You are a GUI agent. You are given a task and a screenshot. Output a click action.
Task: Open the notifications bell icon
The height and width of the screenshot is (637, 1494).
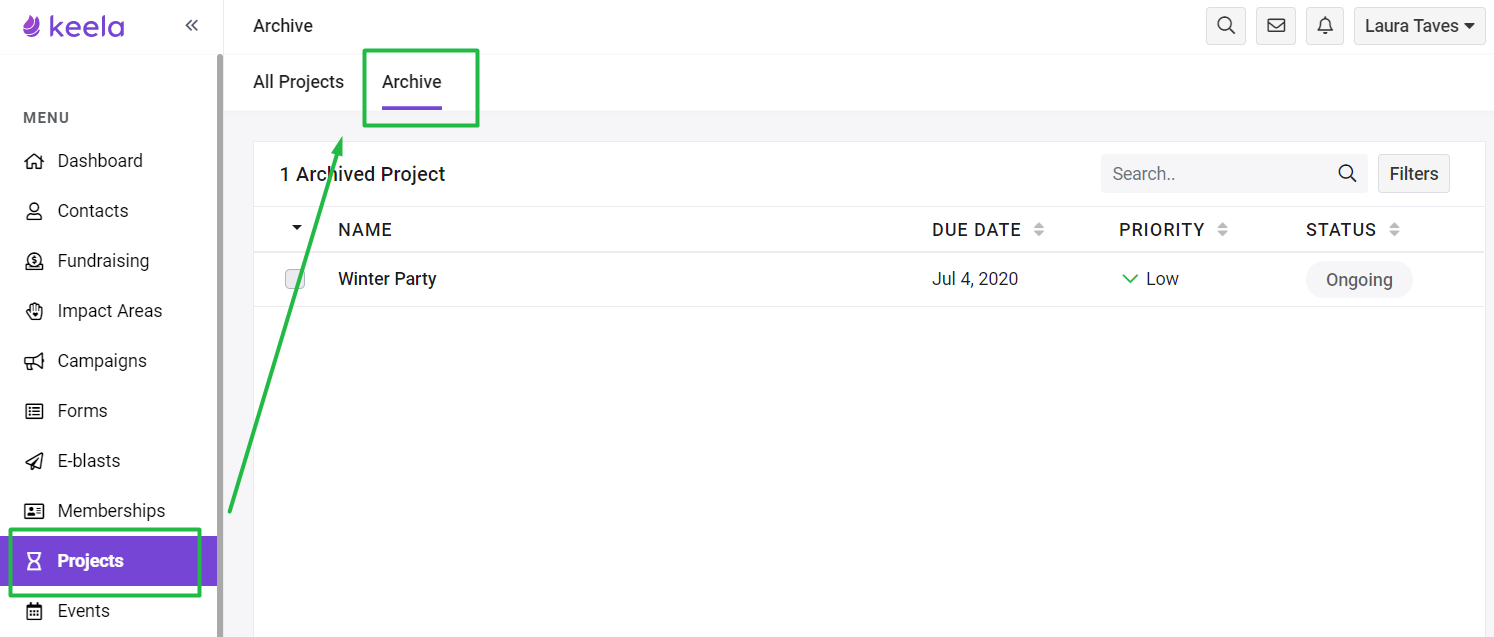[1325, 26]
